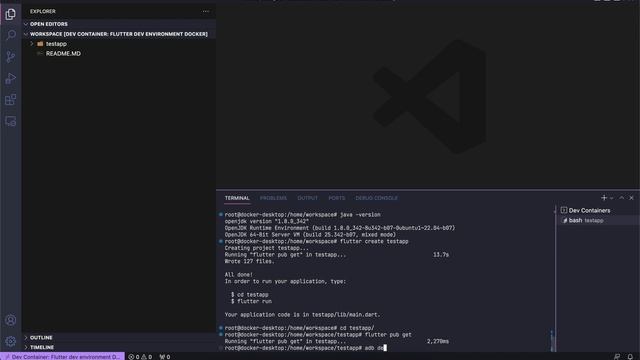Switch to the Problems tab
Image resolution: width=640 pixels, height=360 pixels.
[x=273, y=198]
